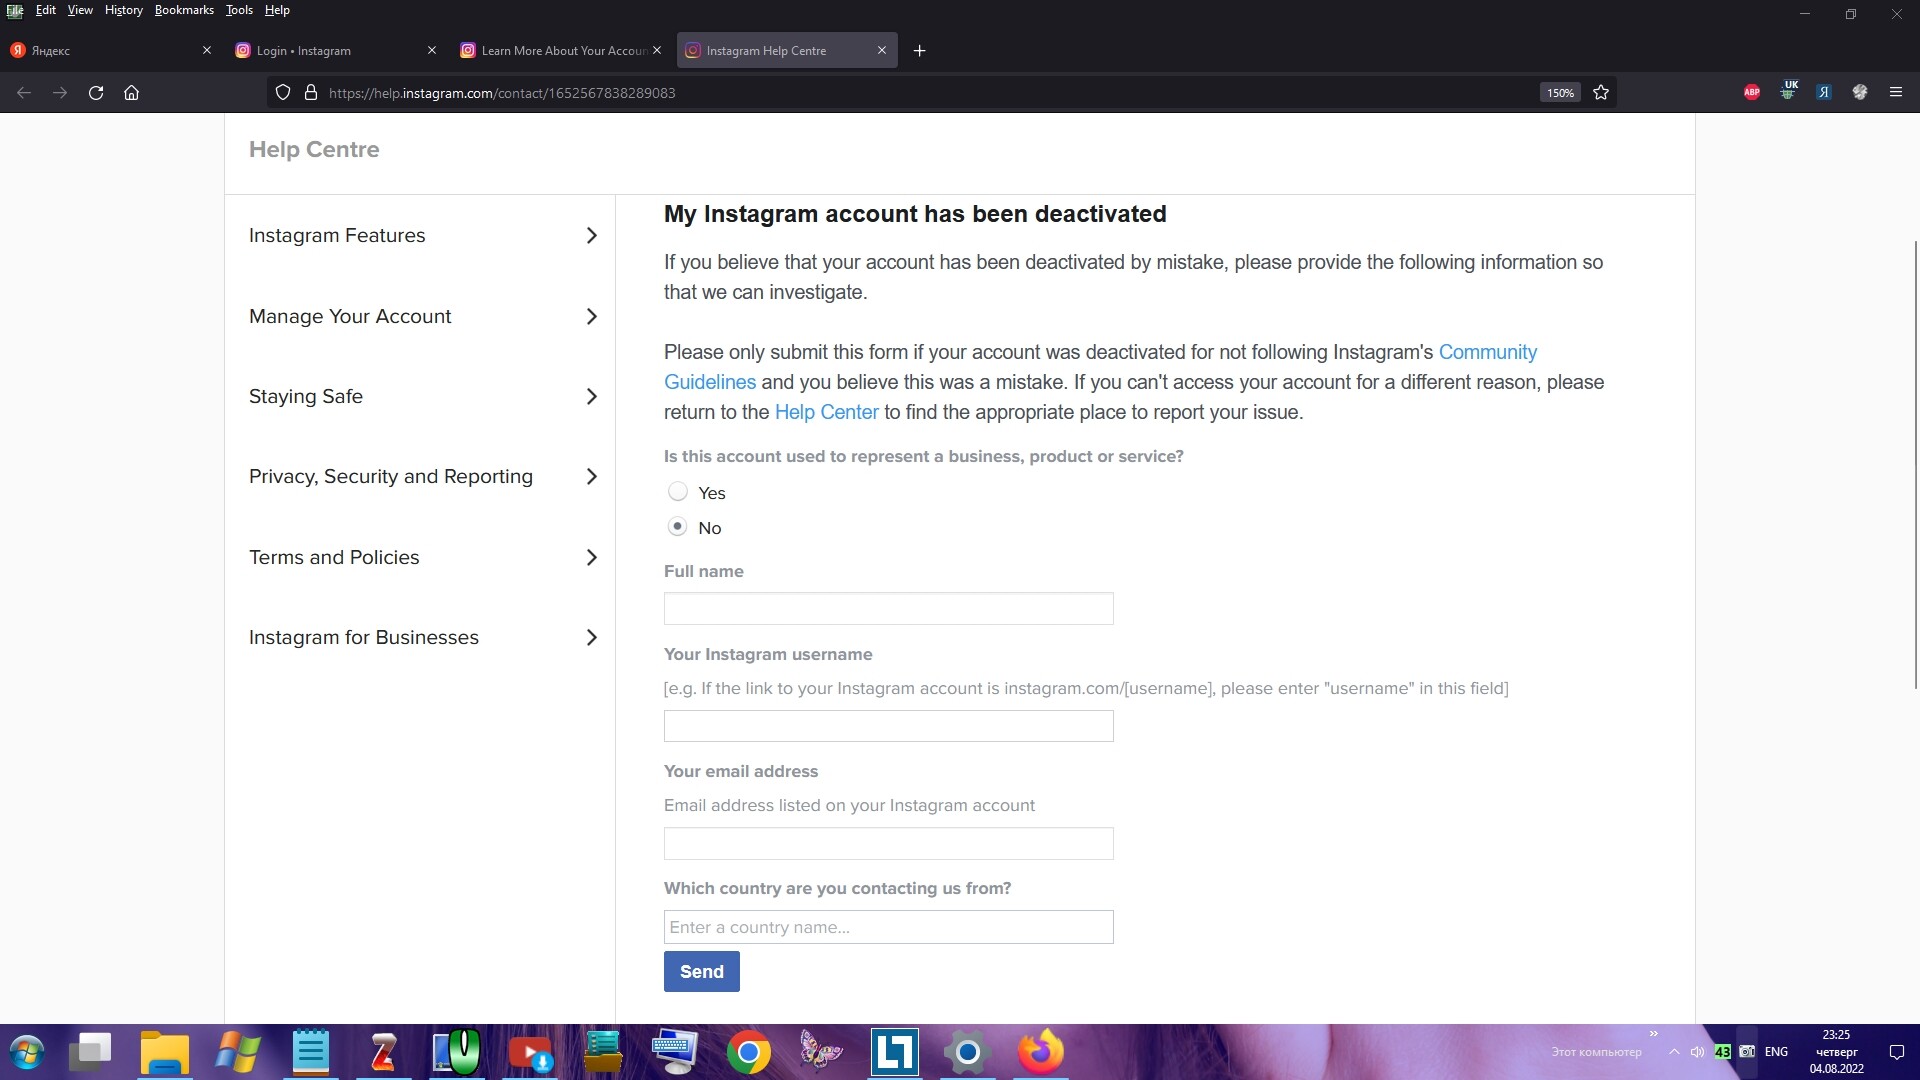The image size is (1920, 1080).
Task: Open the Tools menu
Action: click(239, 10)
